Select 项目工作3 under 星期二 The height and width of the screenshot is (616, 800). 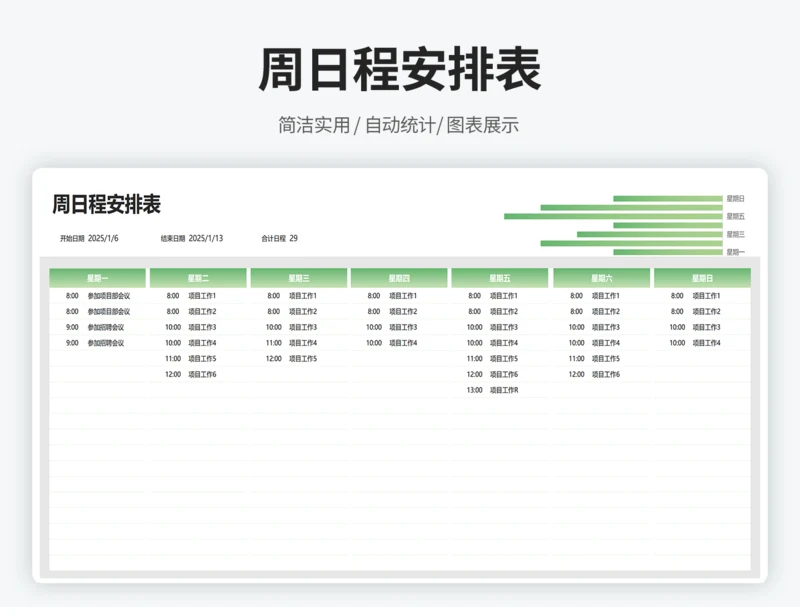(x=202, y=327)
